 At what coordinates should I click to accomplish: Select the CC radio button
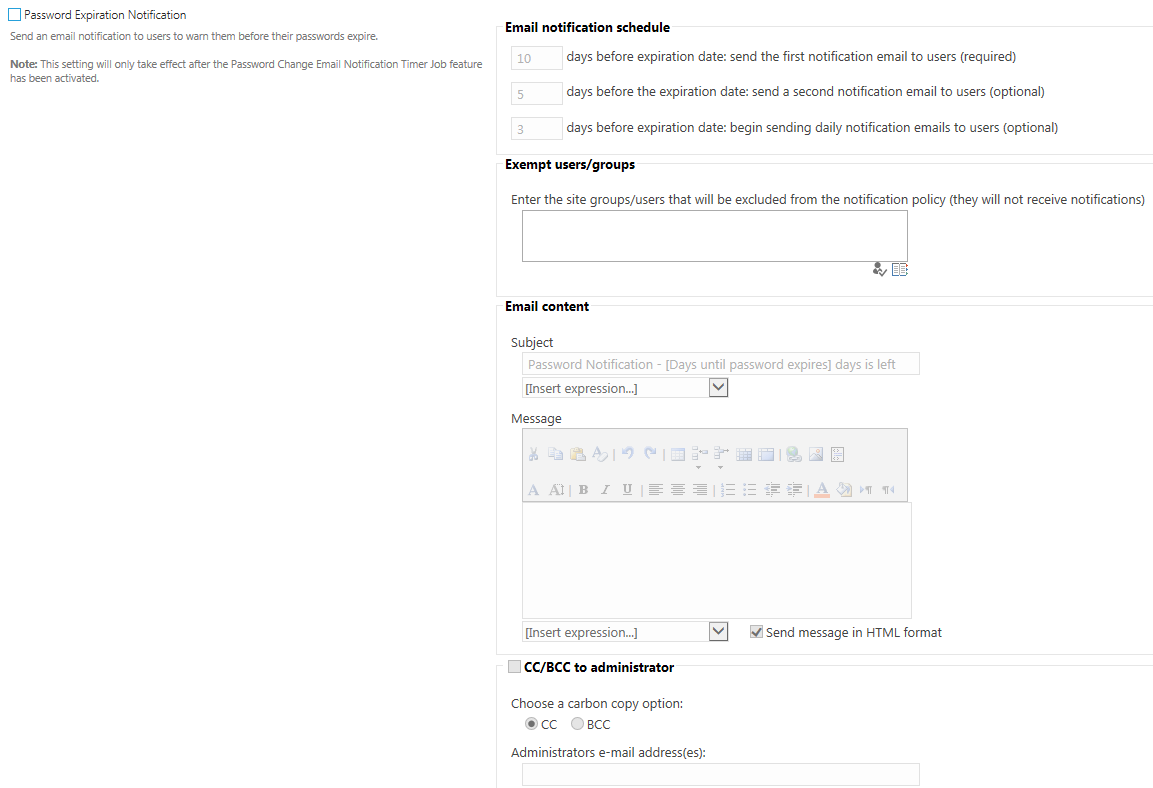pos(531,724)
